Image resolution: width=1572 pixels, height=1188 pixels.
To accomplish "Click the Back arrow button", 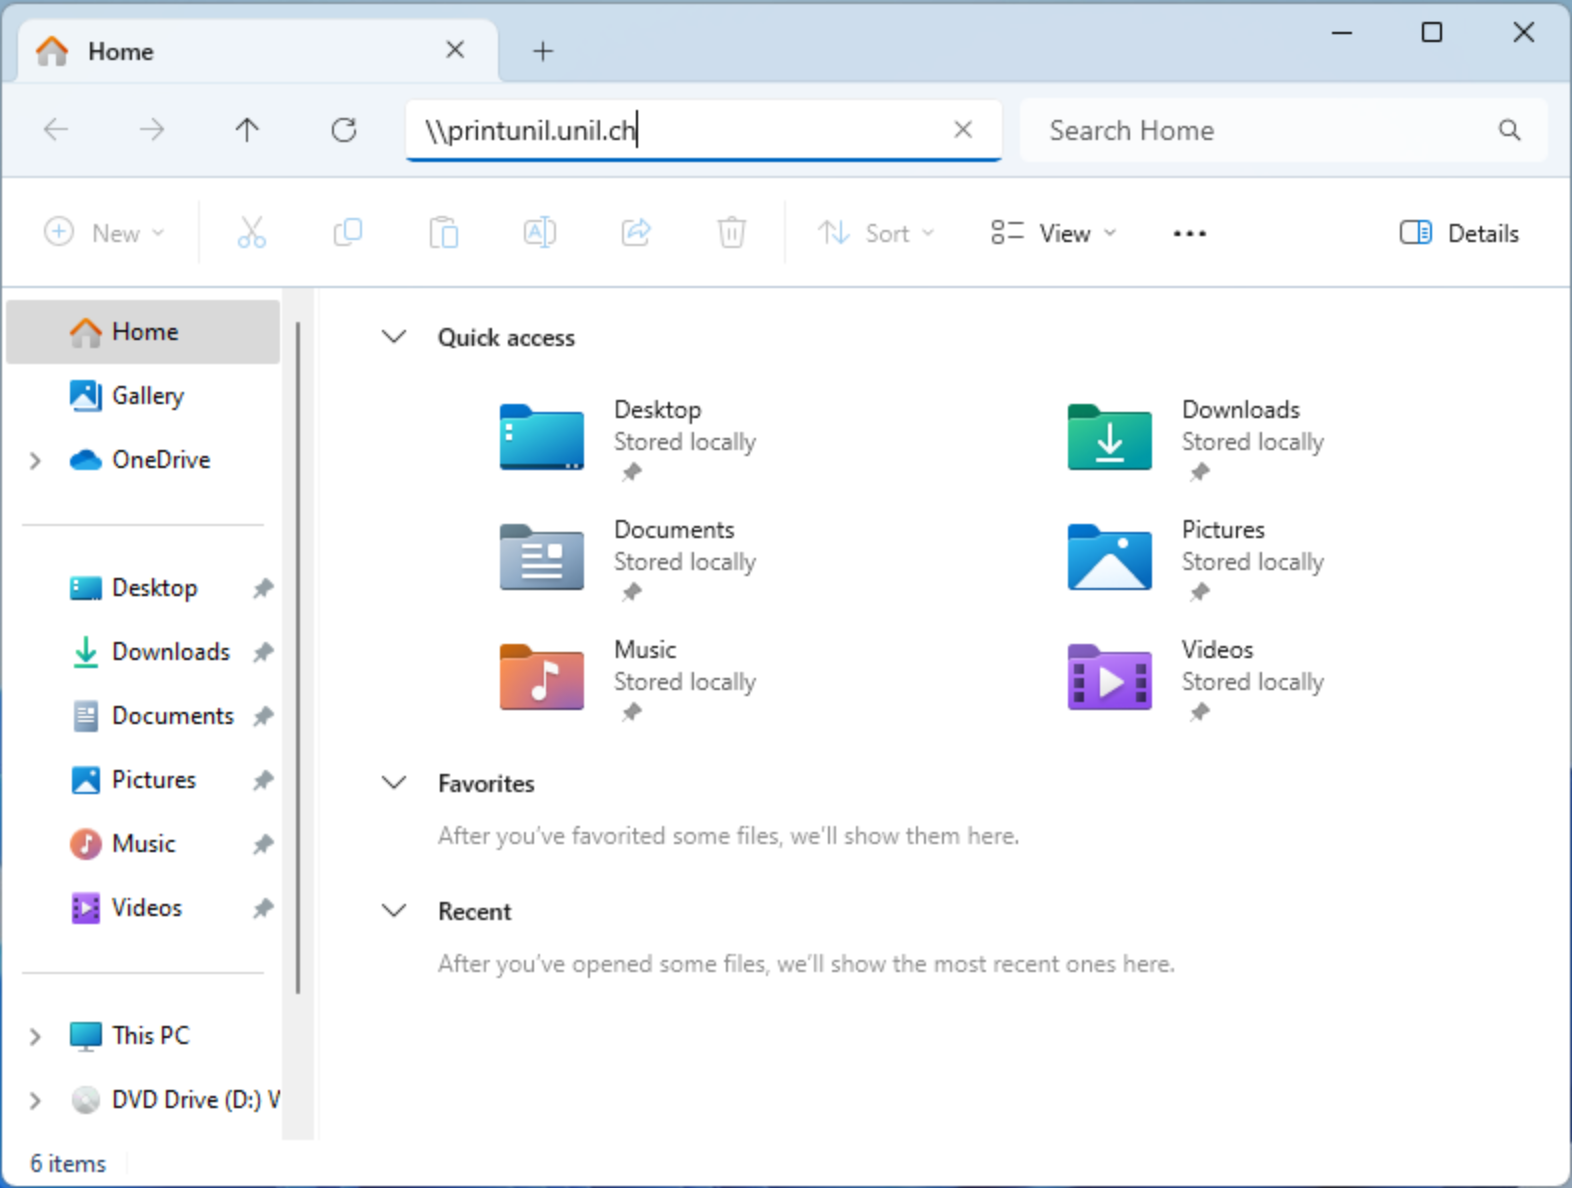I will [x=56, y=130].
